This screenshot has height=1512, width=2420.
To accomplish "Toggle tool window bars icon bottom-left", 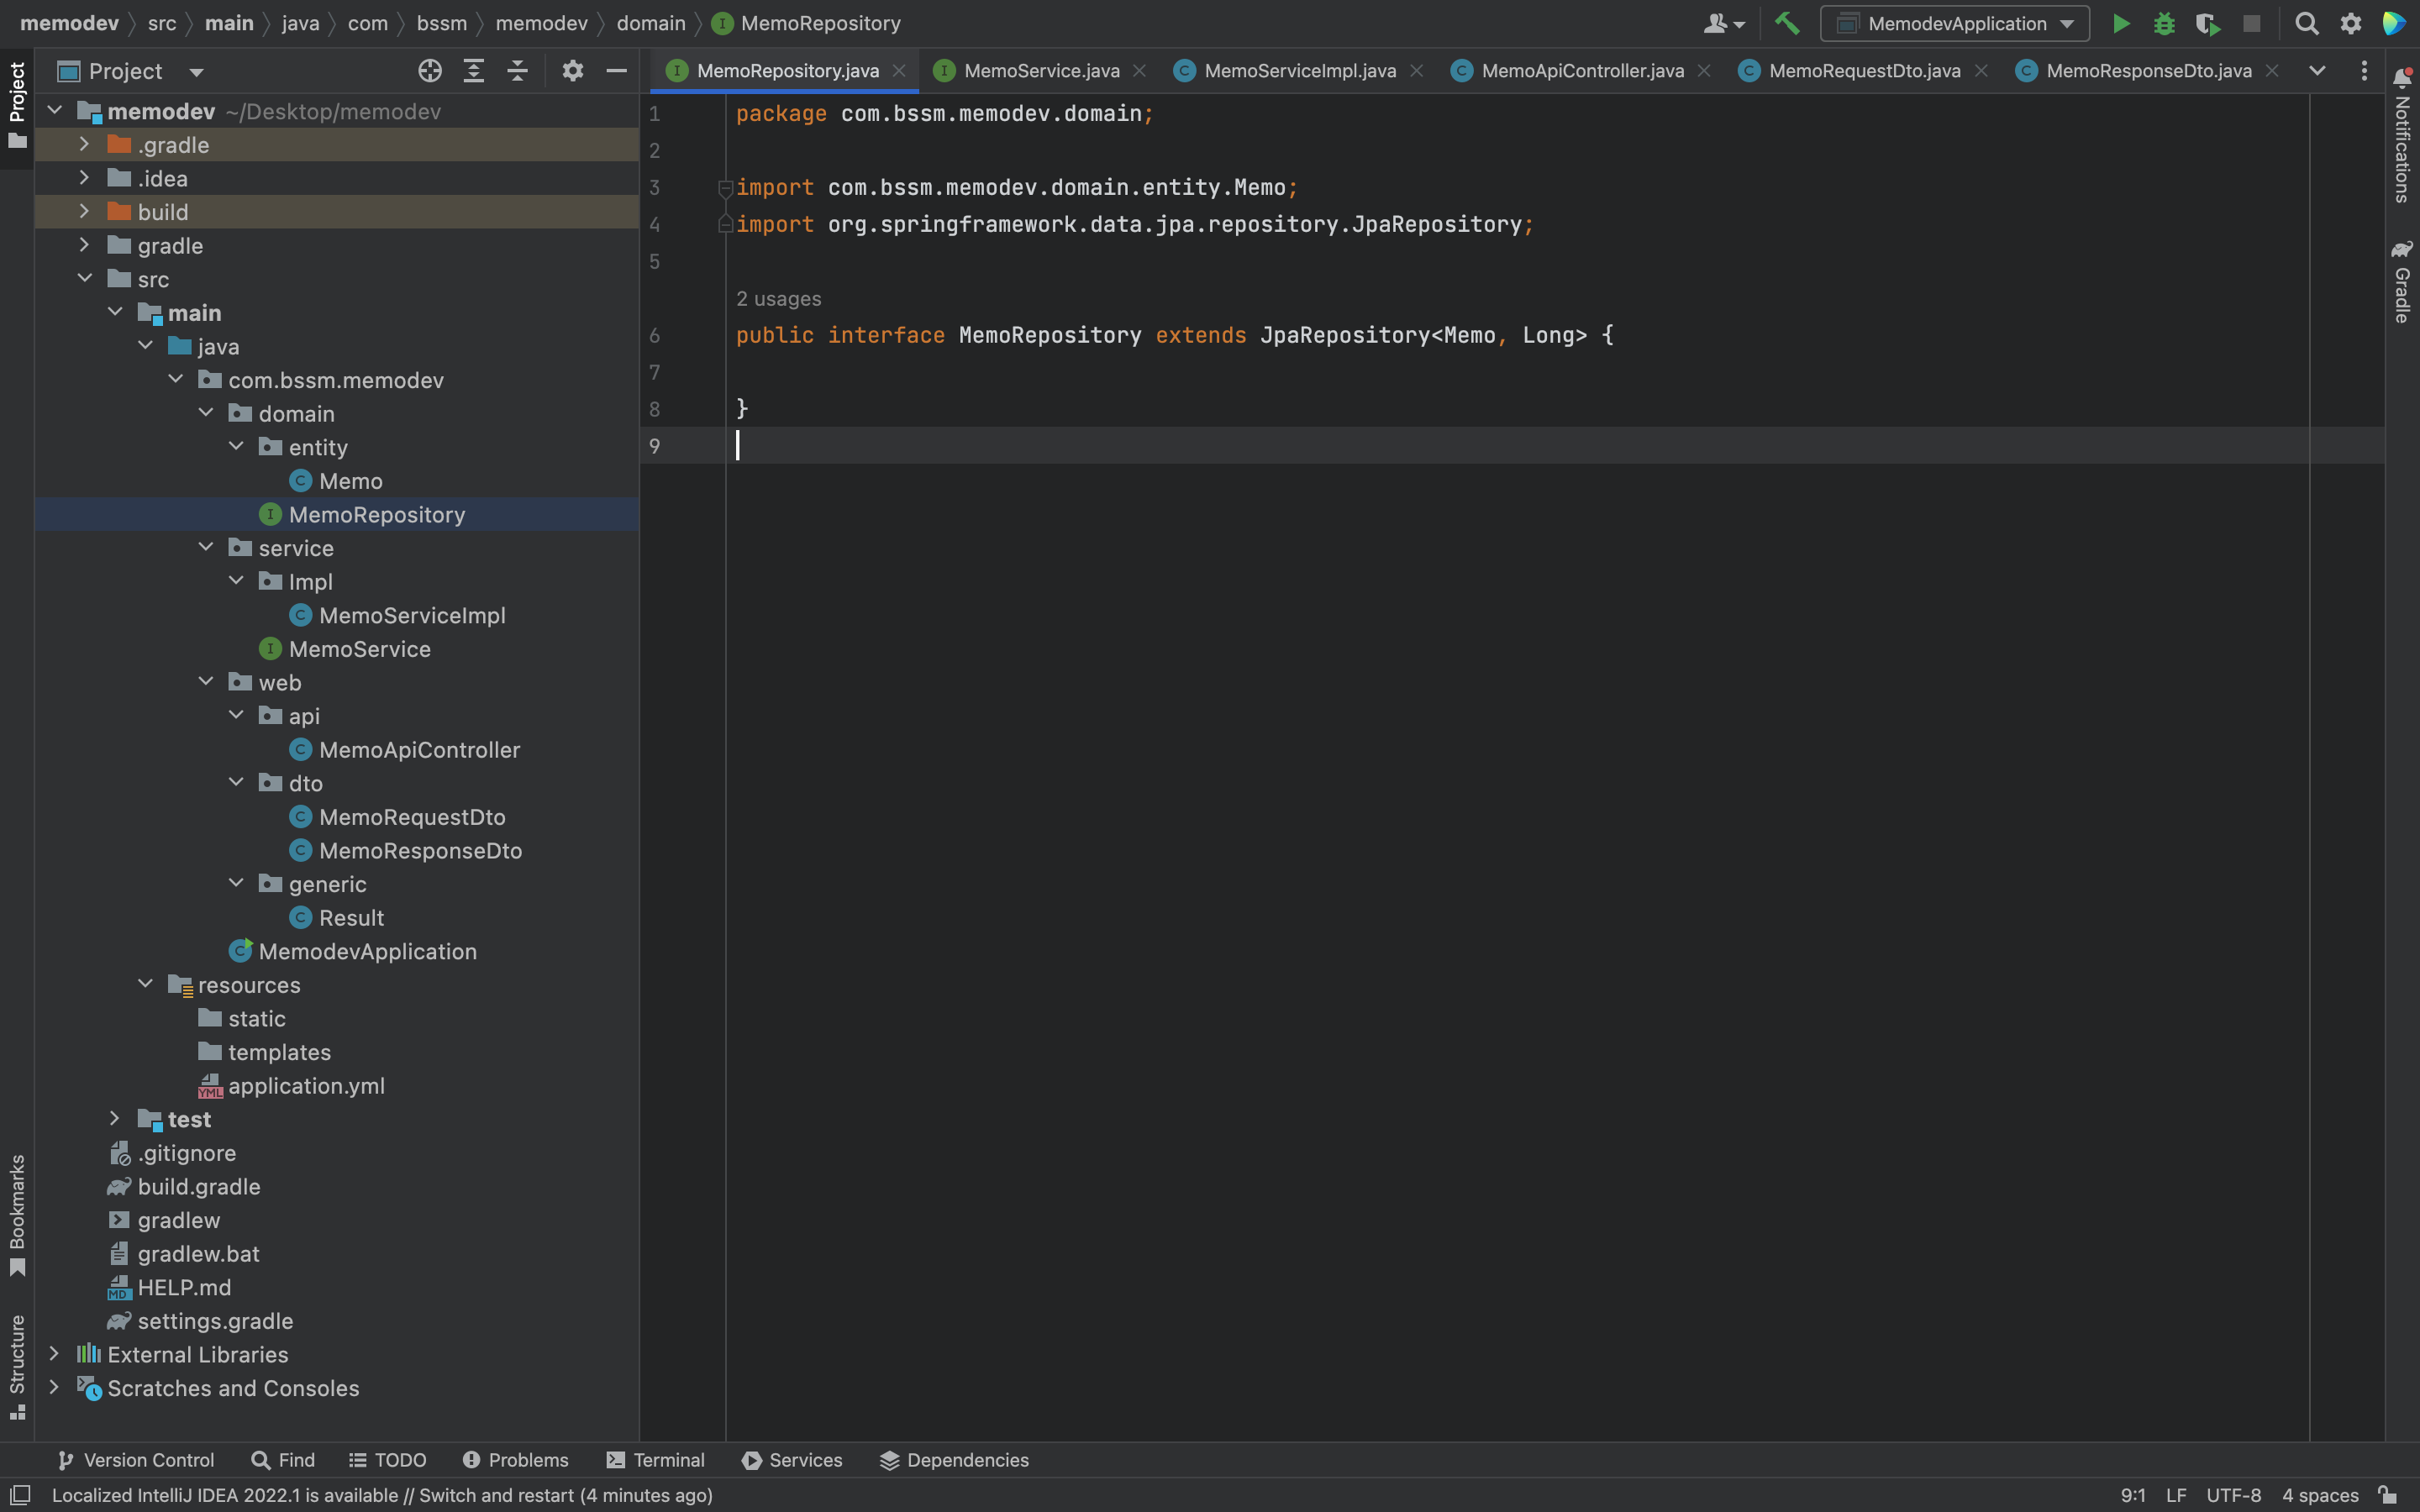I will [20, 1495].
